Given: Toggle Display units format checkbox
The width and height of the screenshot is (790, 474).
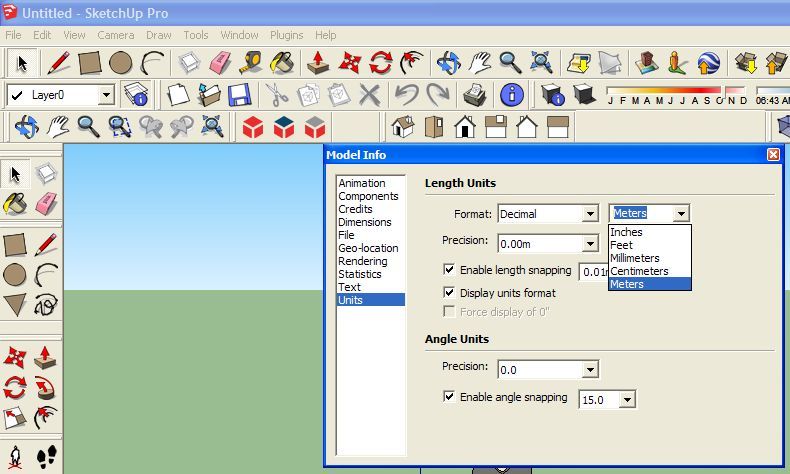Looking at the screenshot, I should pos(449,292).
